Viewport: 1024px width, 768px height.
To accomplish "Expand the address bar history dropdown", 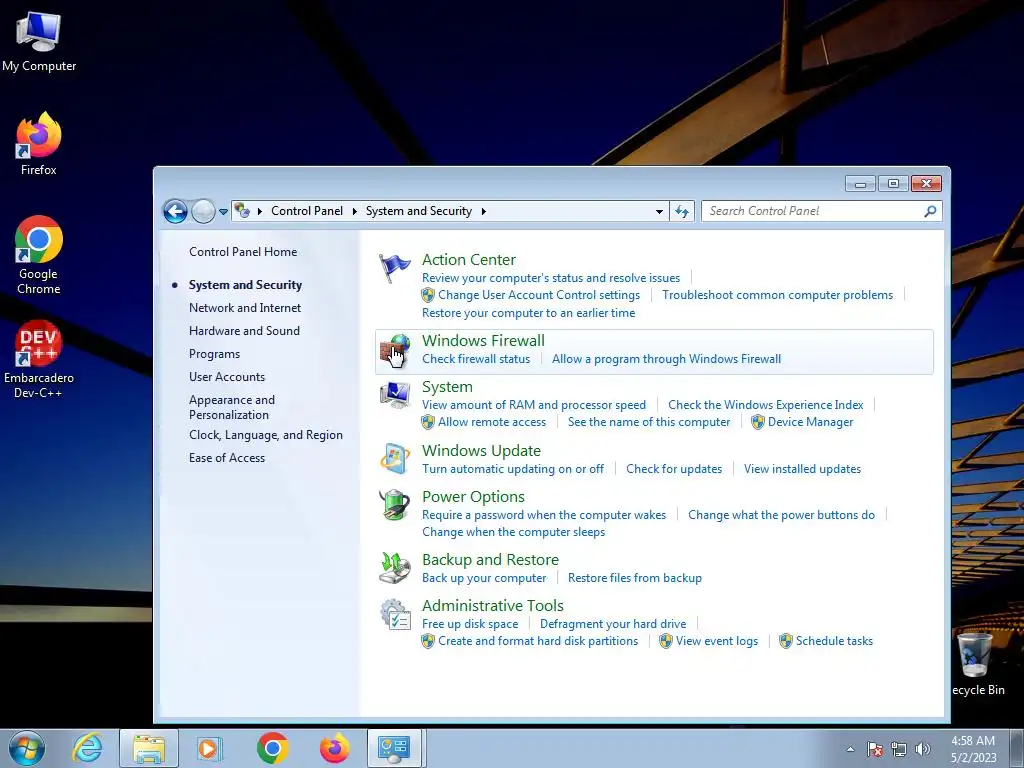I will (x=659, y=212).
